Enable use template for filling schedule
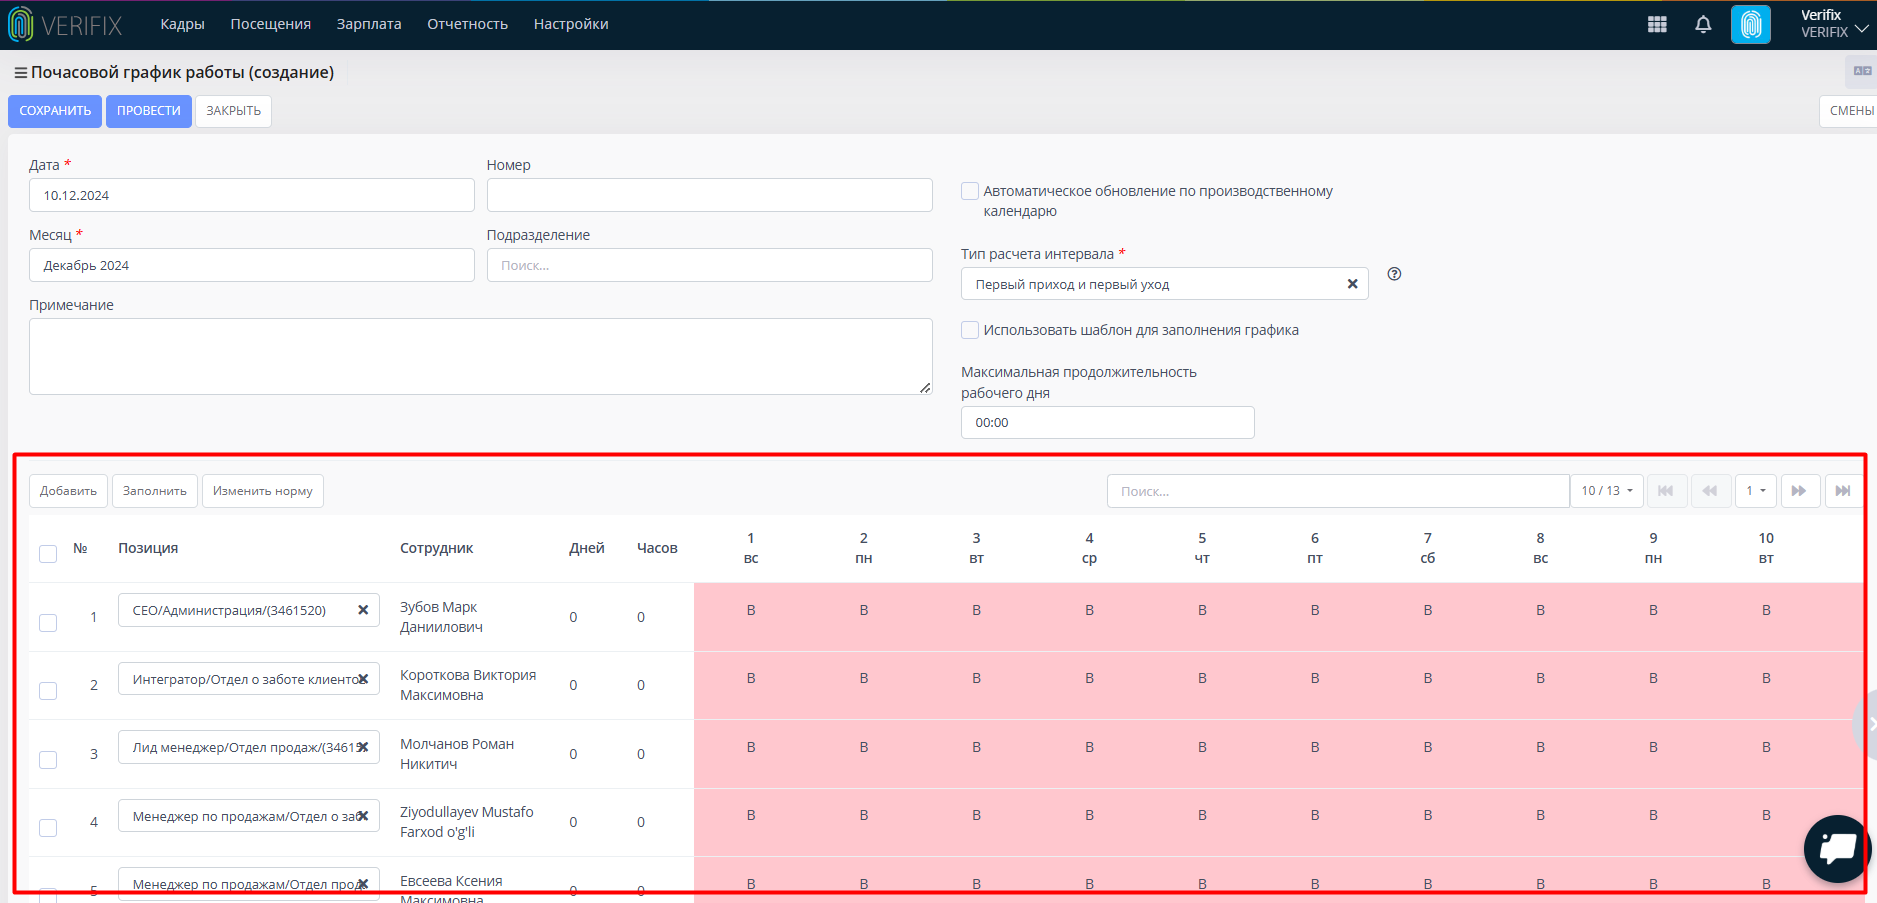Screen dimensions: 1877x903 [970, 330]
